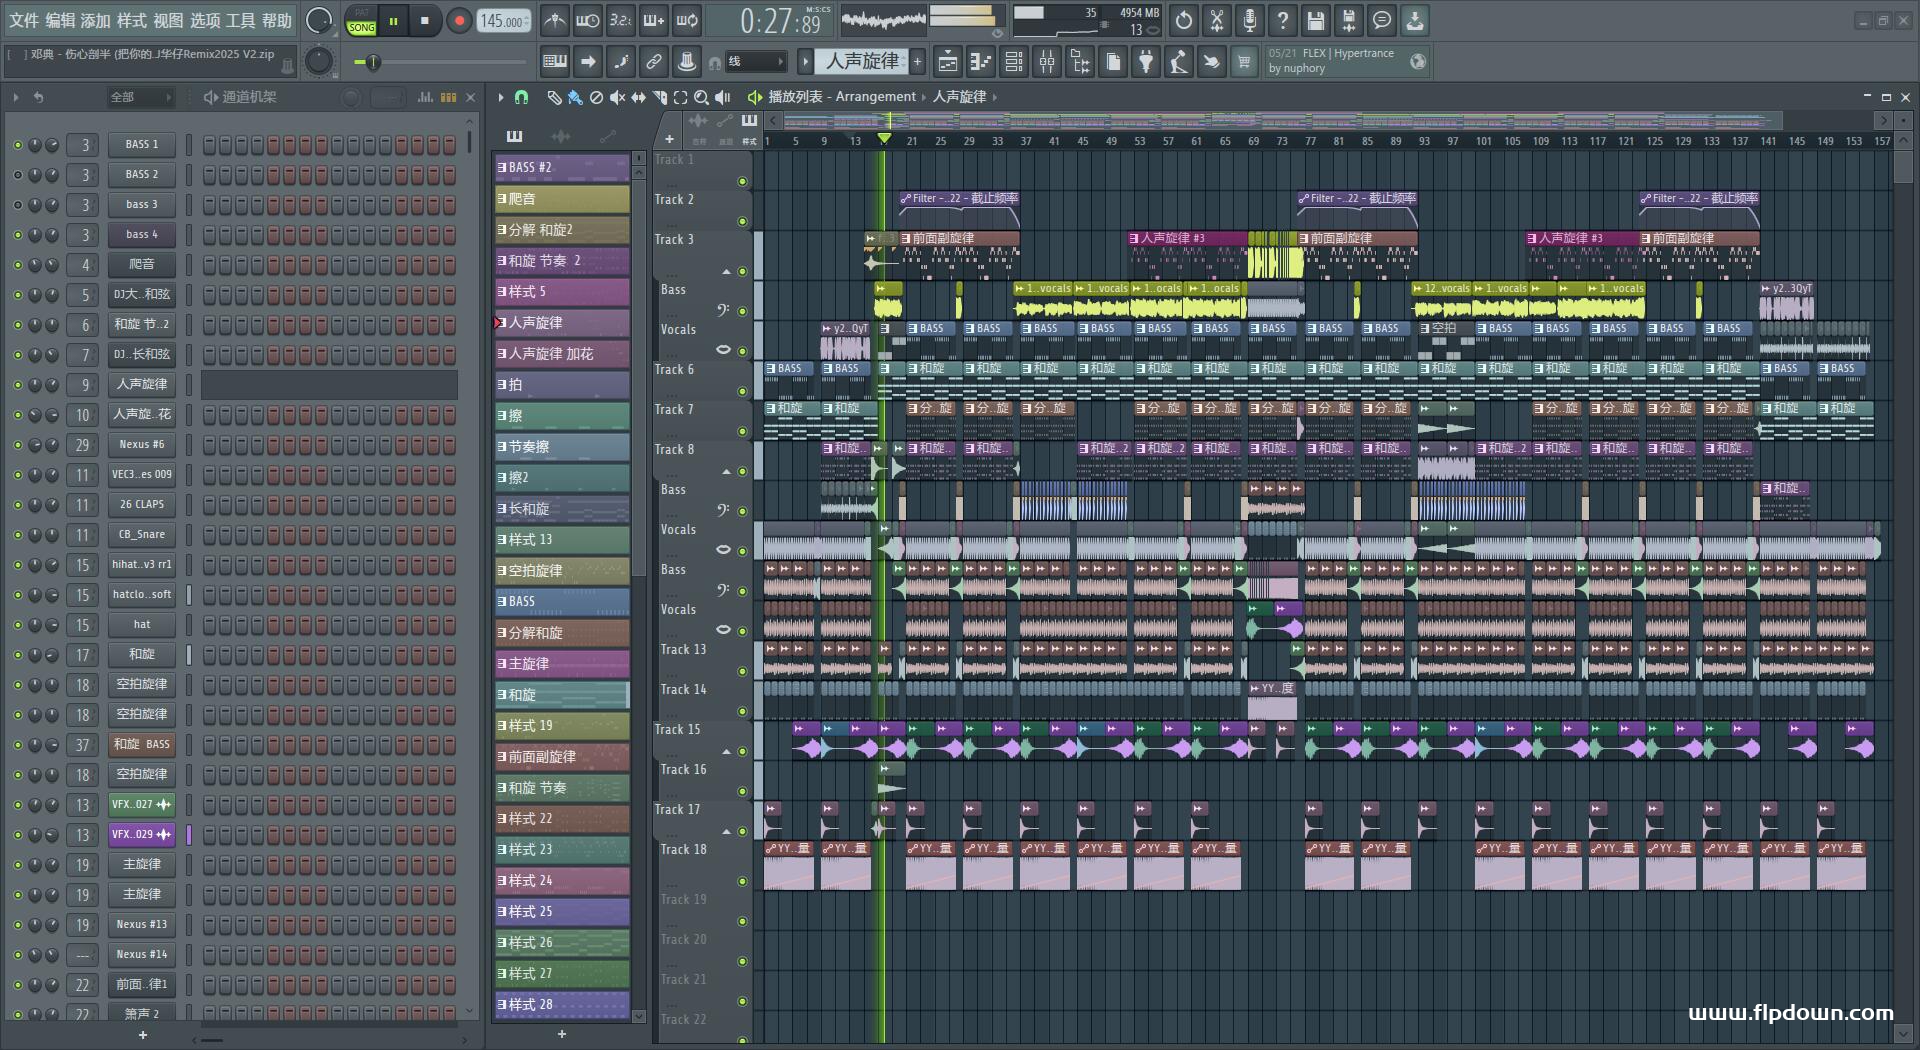Open the 文件 menu

coord(24,20)
